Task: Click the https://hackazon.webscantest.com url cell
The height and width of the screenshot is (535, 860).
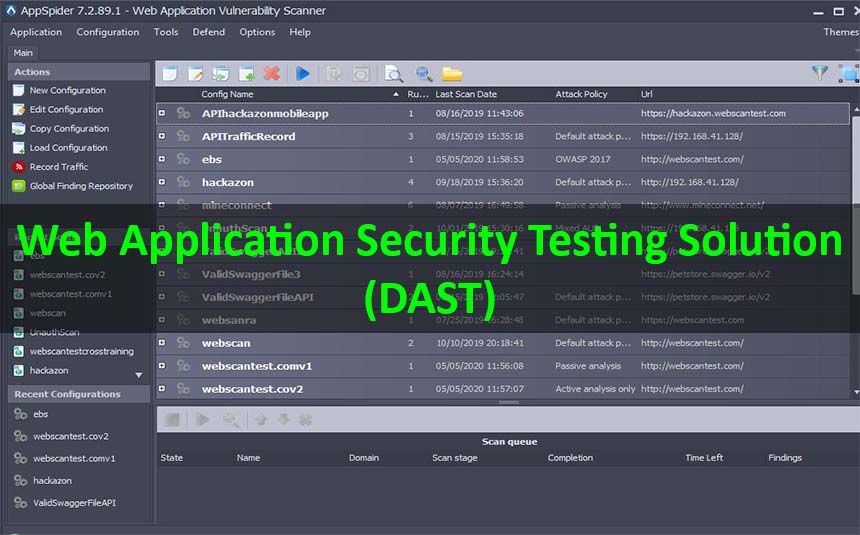Action: point(713,113)
